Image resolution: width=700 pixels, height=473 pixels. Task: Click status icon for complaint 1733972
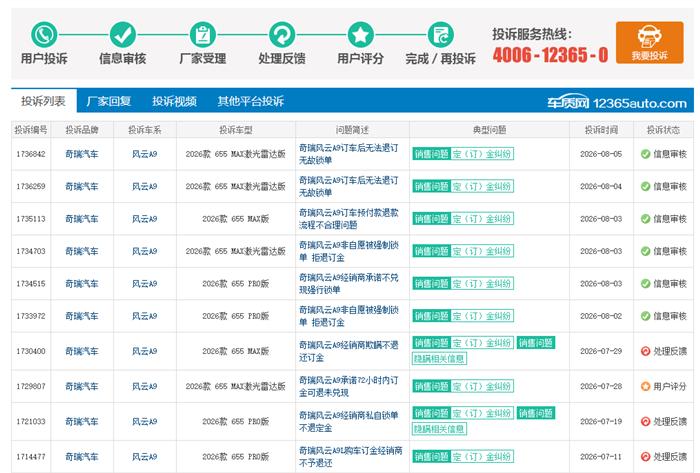[x=646, y=316]
